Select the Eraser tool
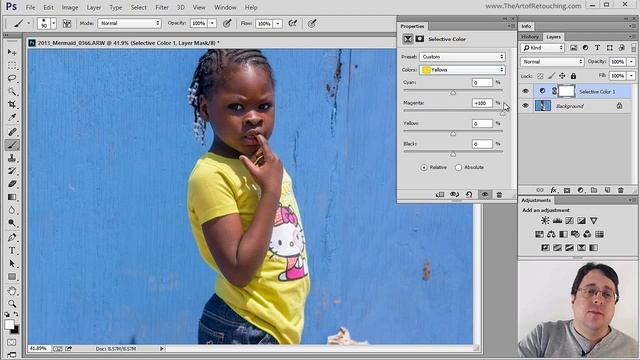640x360 pixels. pos(12,184)
